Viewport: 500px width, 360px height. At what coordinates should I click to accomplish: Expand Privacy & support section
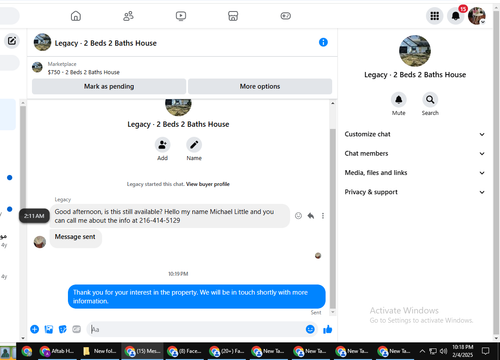415,192
